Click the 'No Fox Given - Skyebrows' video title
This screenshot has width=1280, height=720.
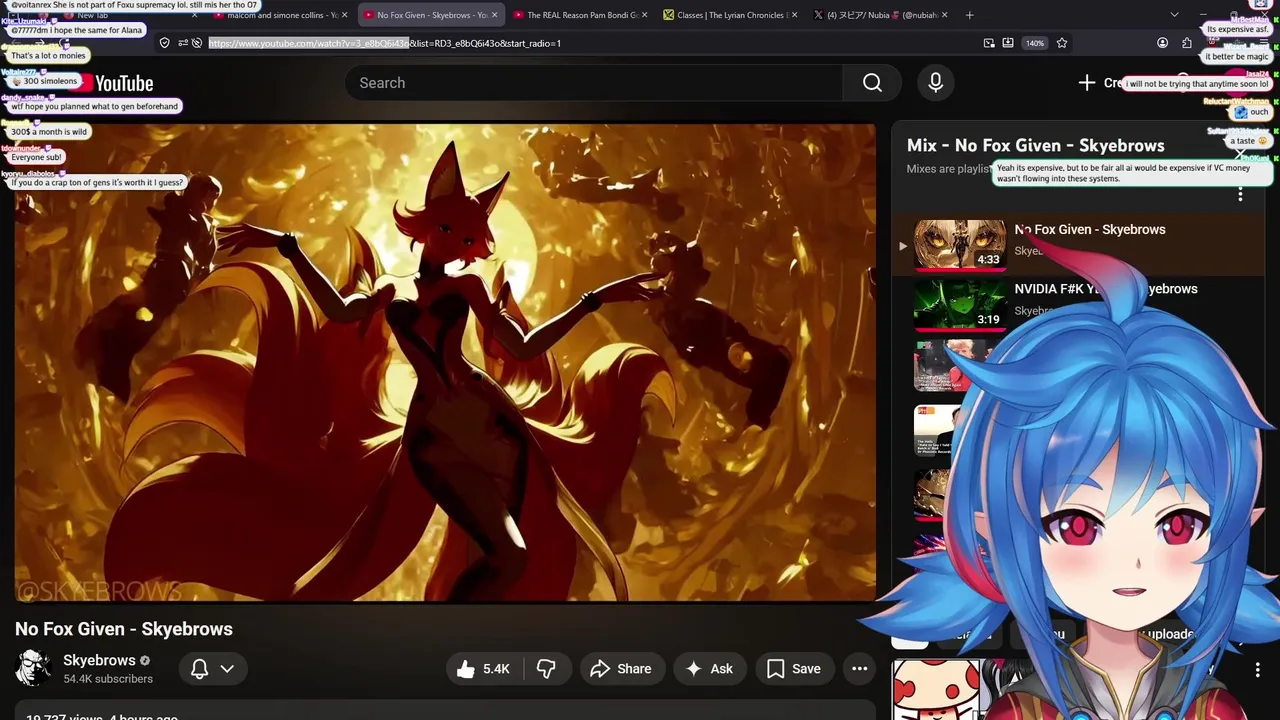[x=124, y=629]
